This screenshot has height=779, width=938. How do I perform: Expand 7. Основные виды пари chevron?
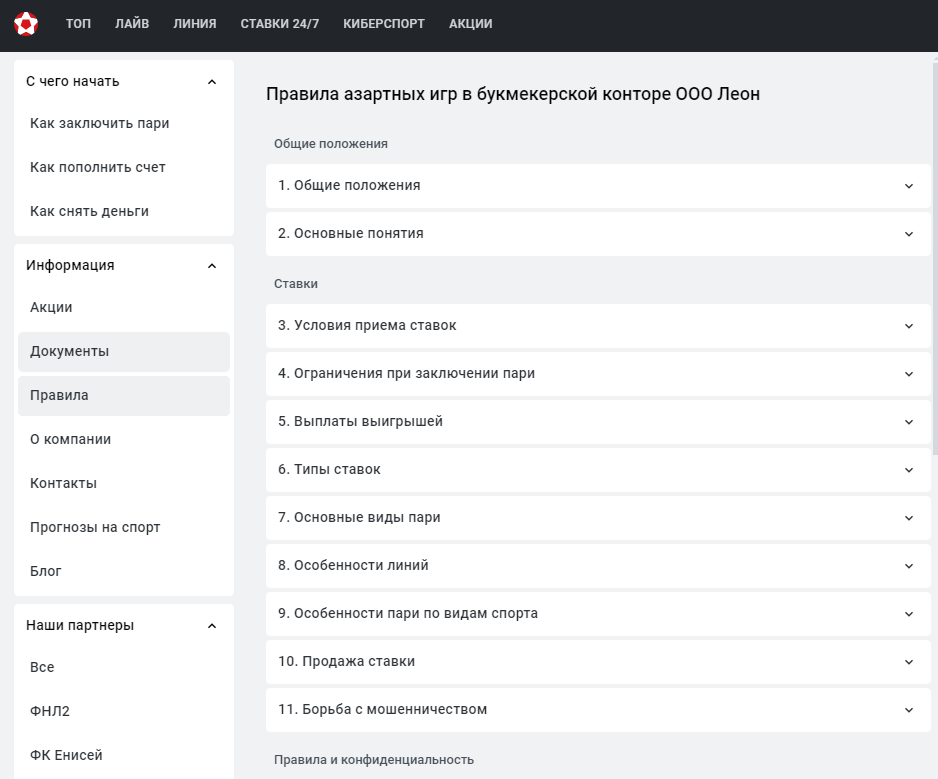(x=909, y=518)
